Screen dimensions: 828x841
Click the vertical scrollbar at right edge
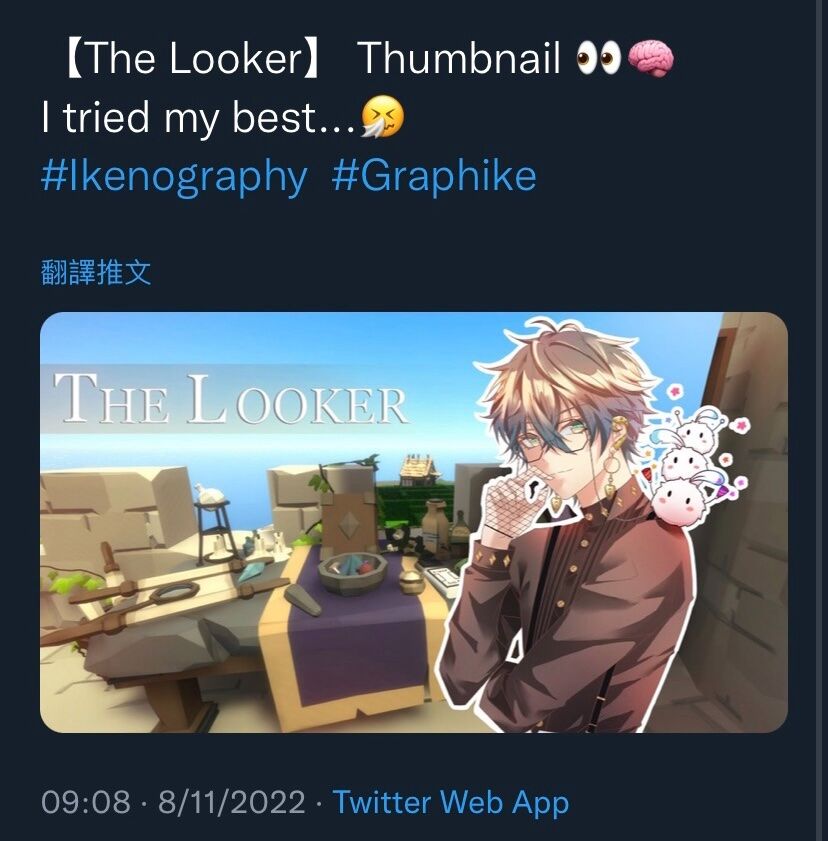[x=819, y=420]
